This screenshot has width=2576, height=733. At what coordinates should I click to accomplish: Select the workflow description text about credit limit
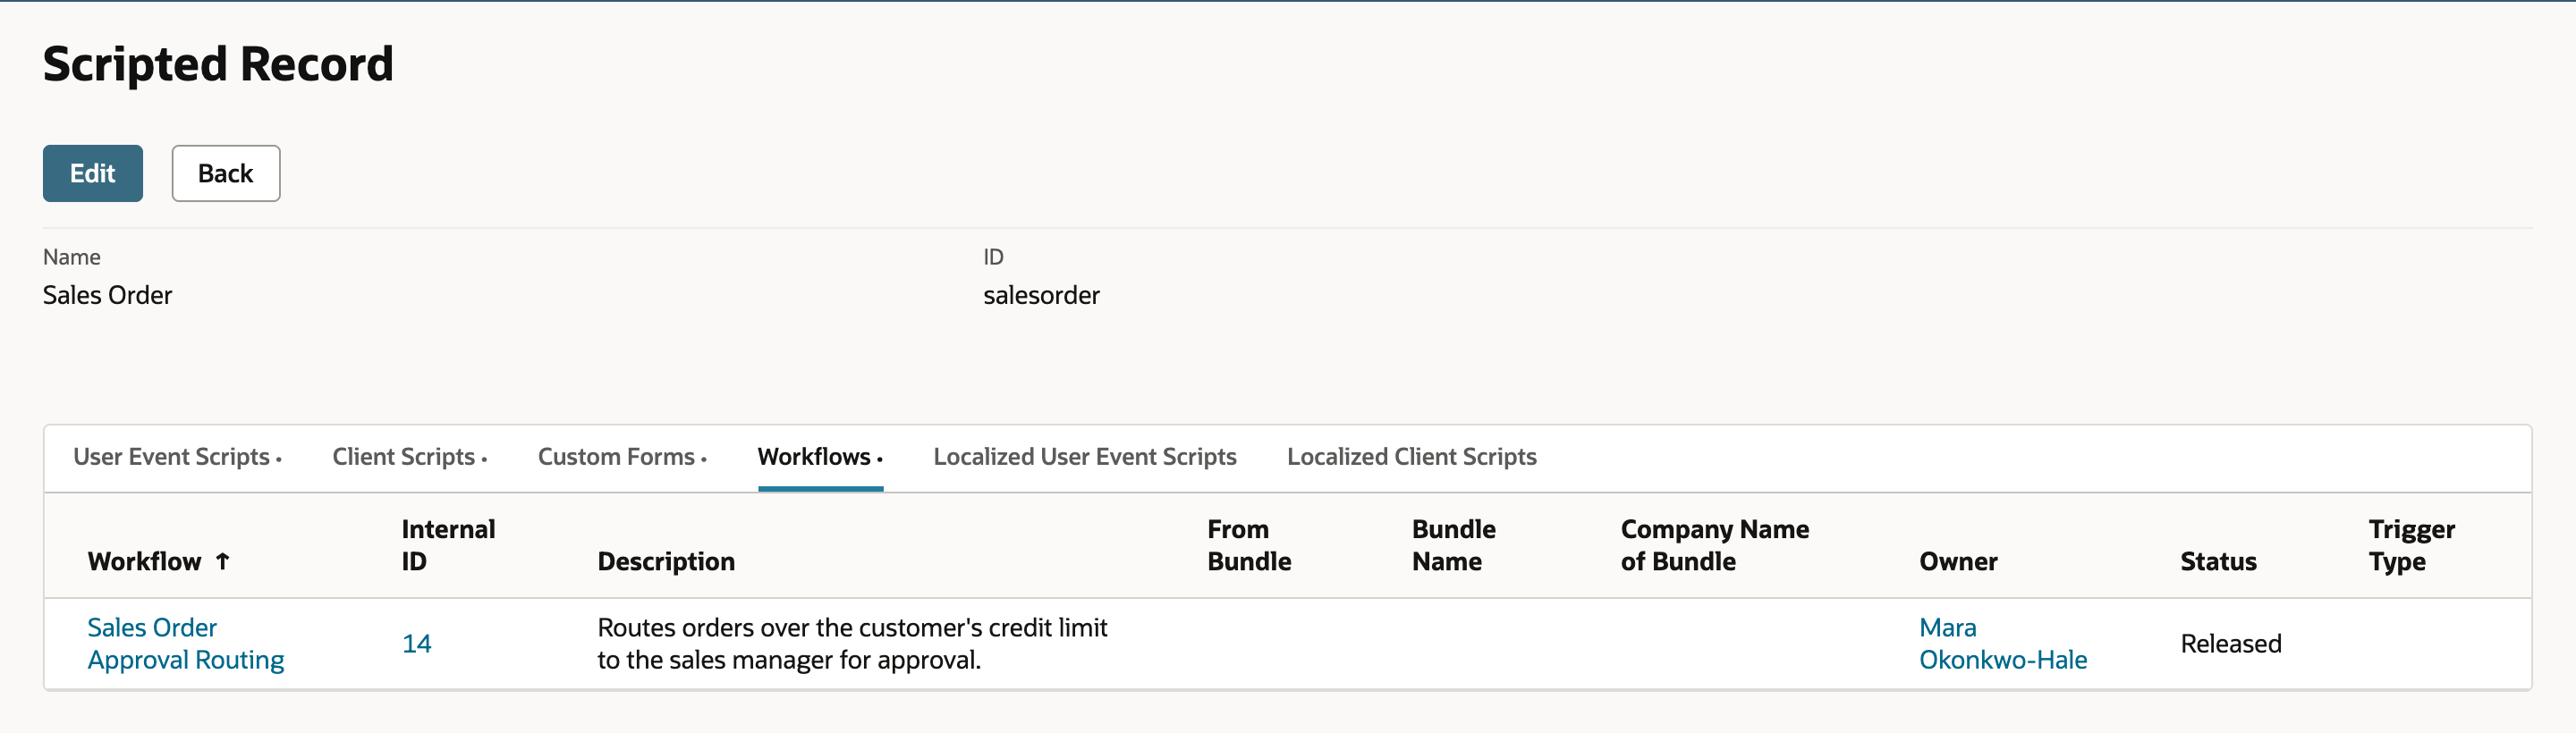(x=852, y=643)
